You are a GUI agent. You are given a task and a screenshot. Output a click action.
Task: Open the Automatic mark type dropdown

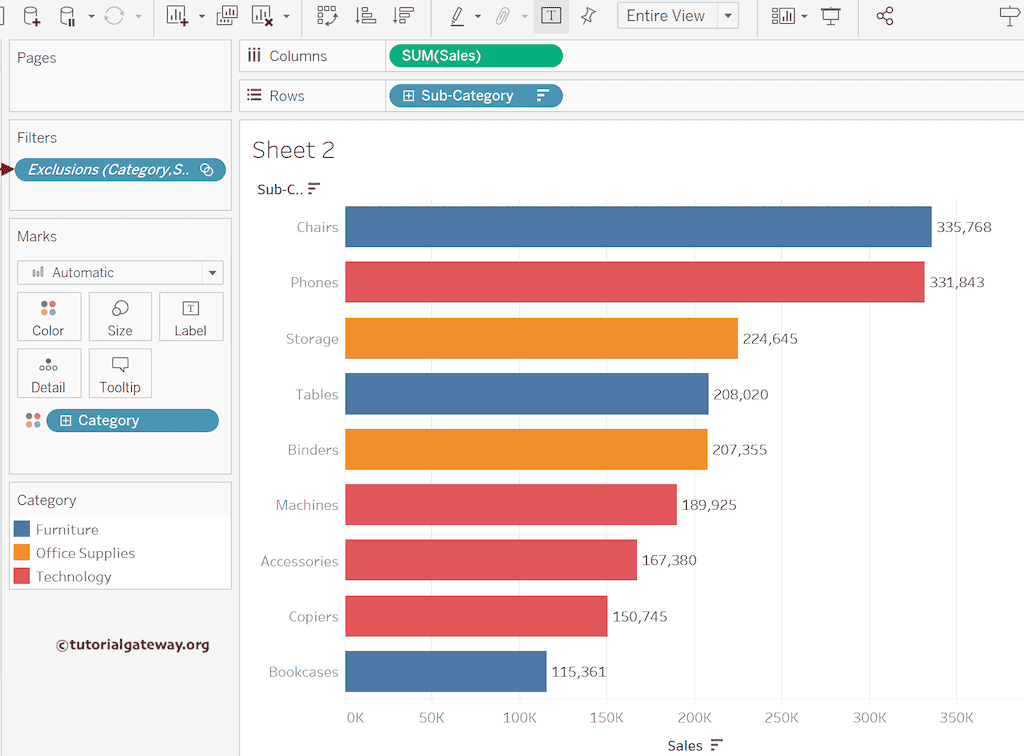[211, 272]
